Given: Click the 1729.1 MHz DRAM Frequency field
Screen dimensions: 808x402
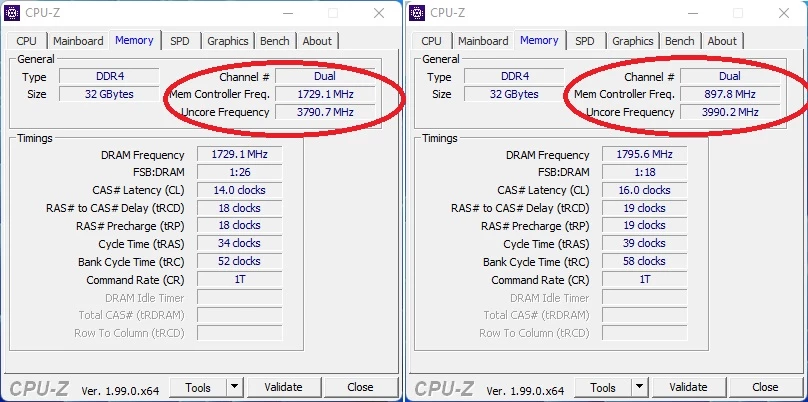Looking at the screenshot, I should pos(240,155).
